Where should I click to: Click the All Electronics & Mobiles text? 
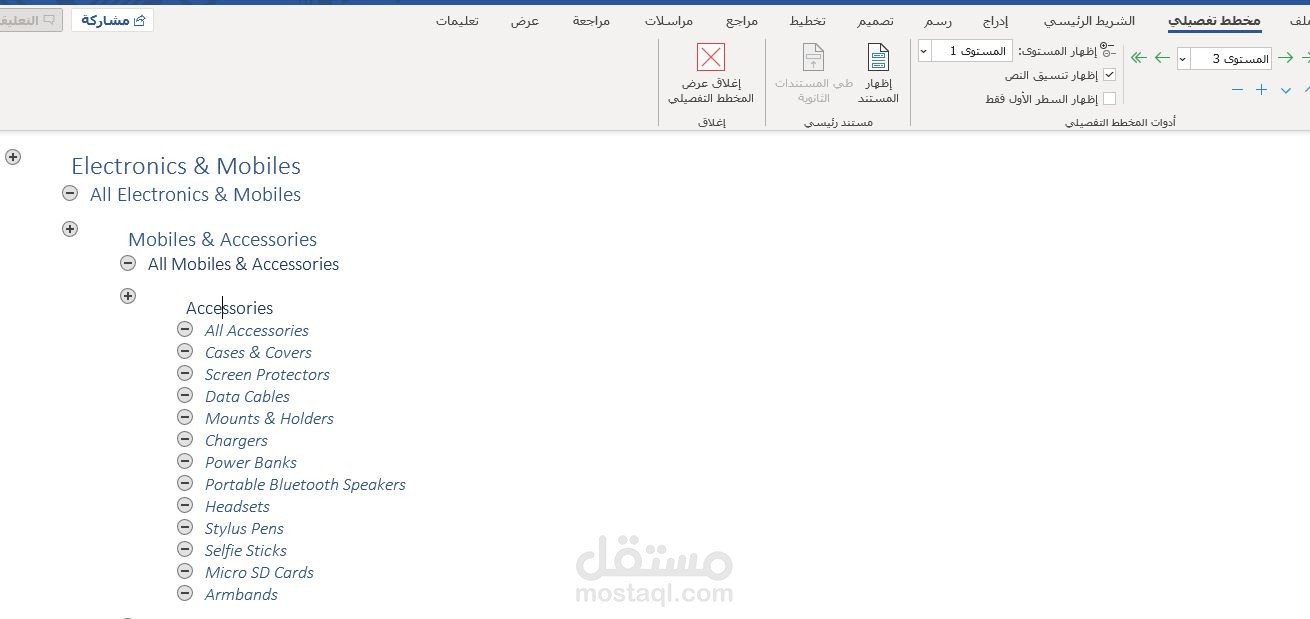195,194
